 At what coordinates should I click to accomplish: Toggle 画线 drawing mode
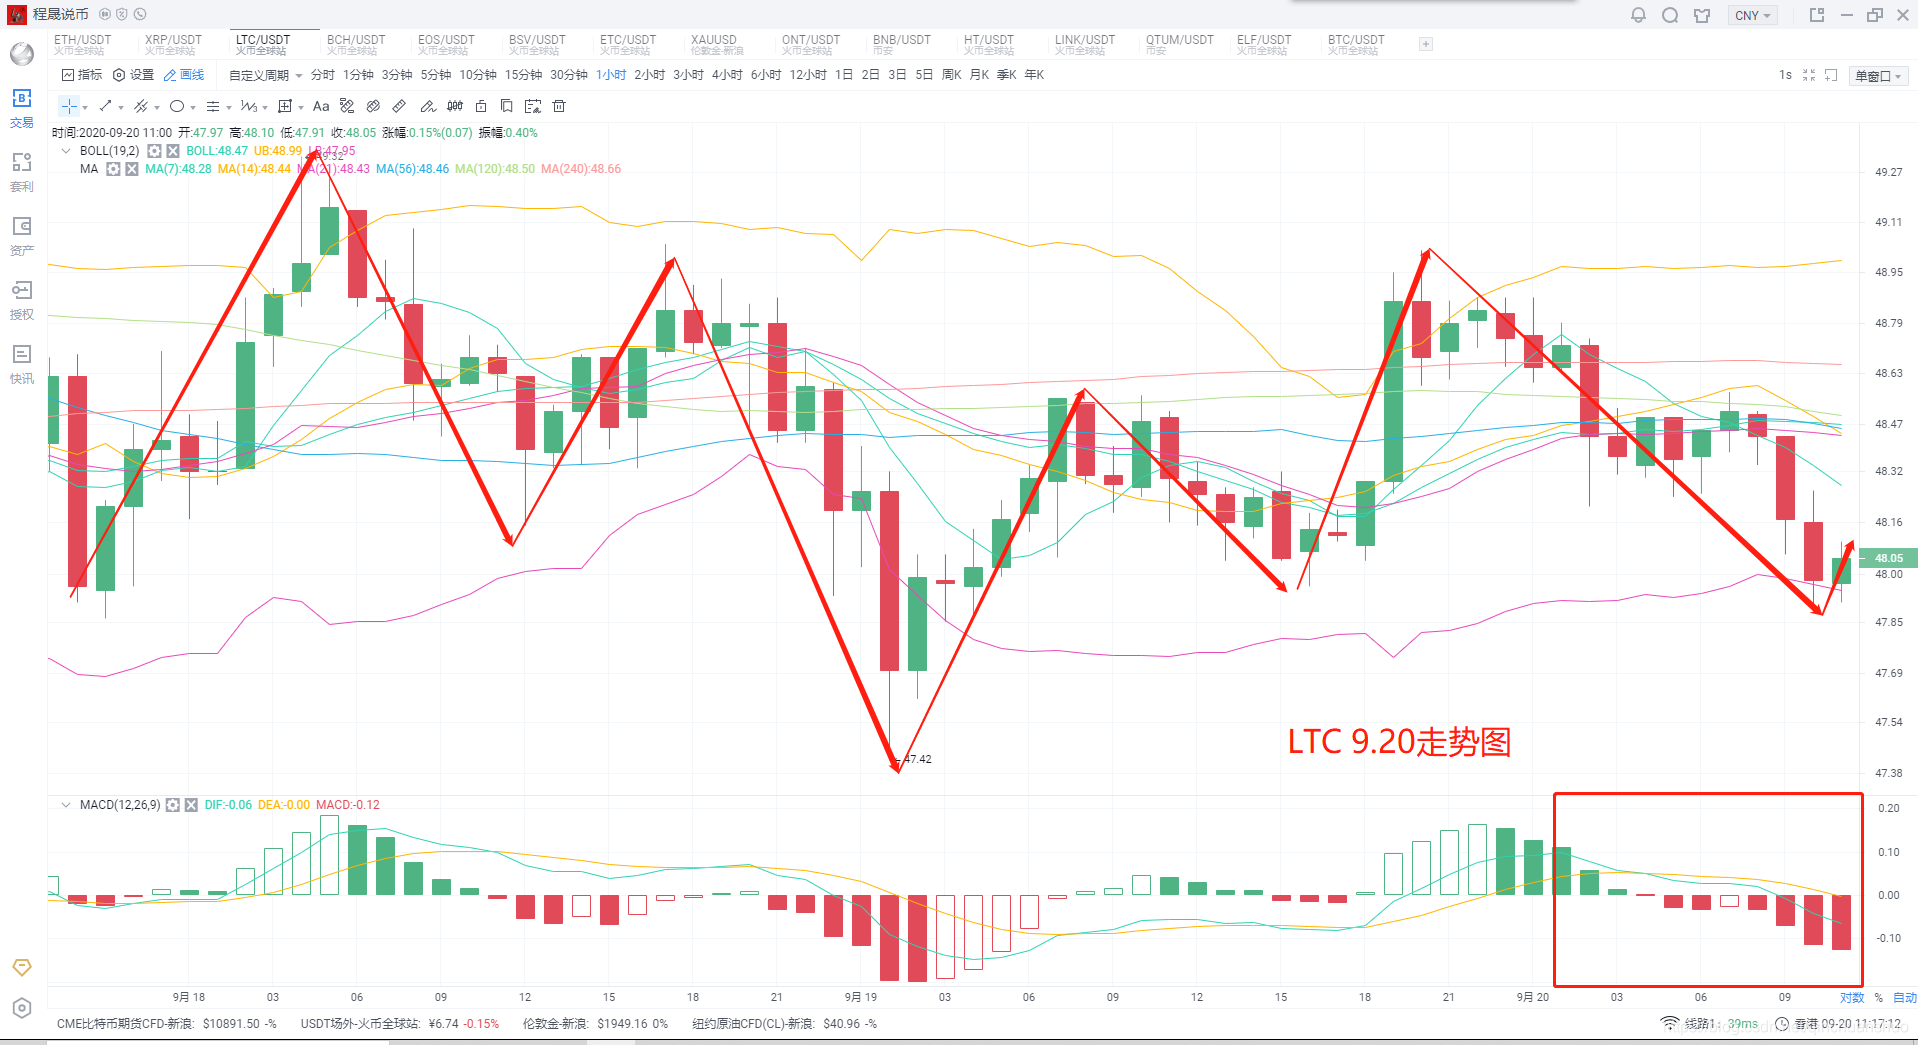pos(184,75)
